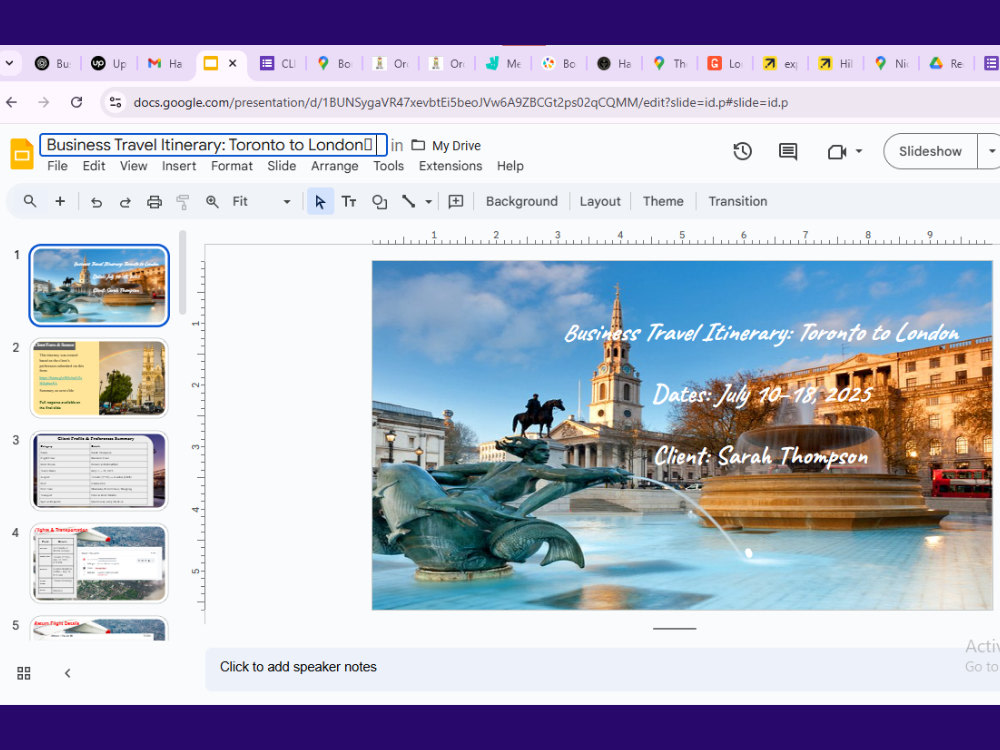Select the slide title text on canvas

761,333
